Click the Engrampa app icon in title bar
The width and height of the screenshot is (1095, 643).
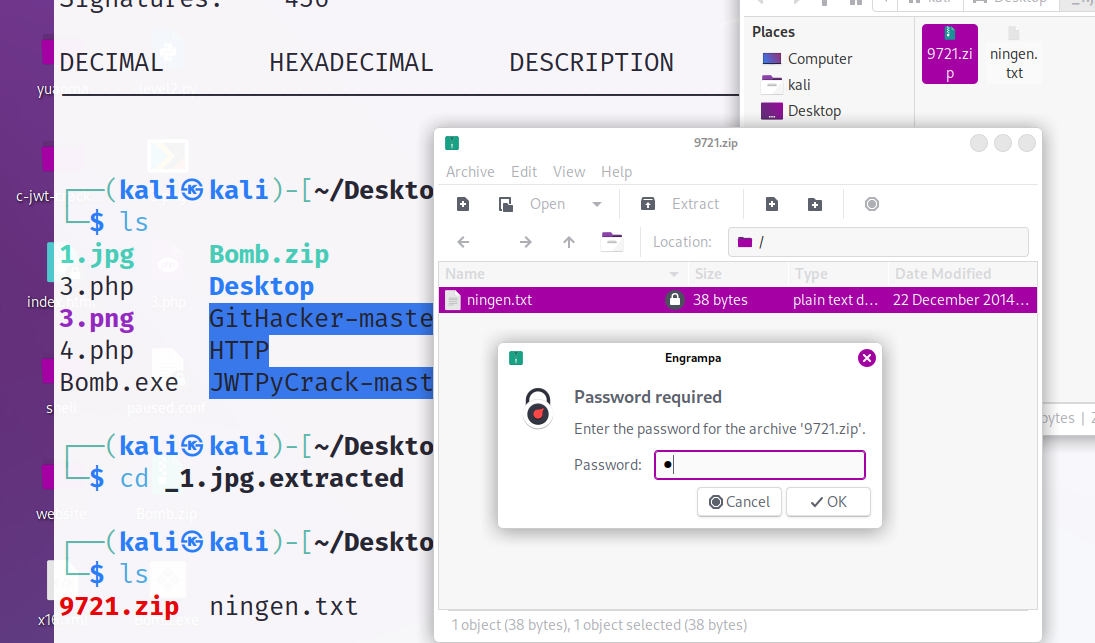[x=452, y=143]
